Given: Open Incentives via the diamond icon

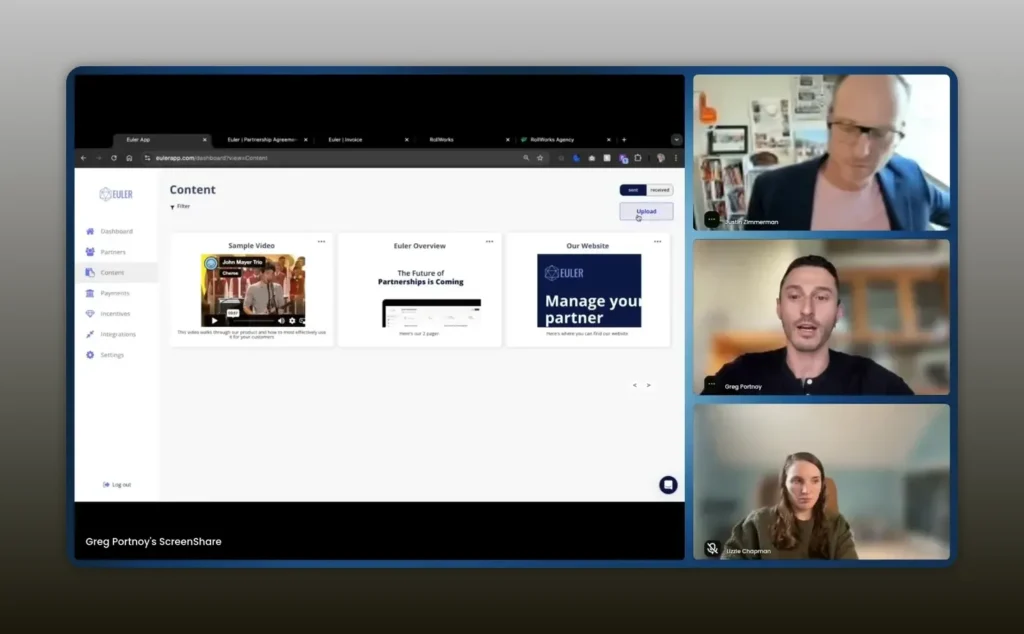Looking at the screenshot, I should (90, 314).
